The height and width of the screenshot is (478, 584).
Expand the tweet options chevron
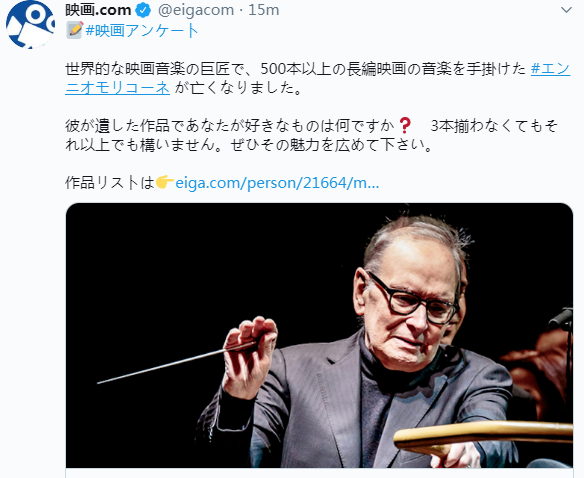566,10
